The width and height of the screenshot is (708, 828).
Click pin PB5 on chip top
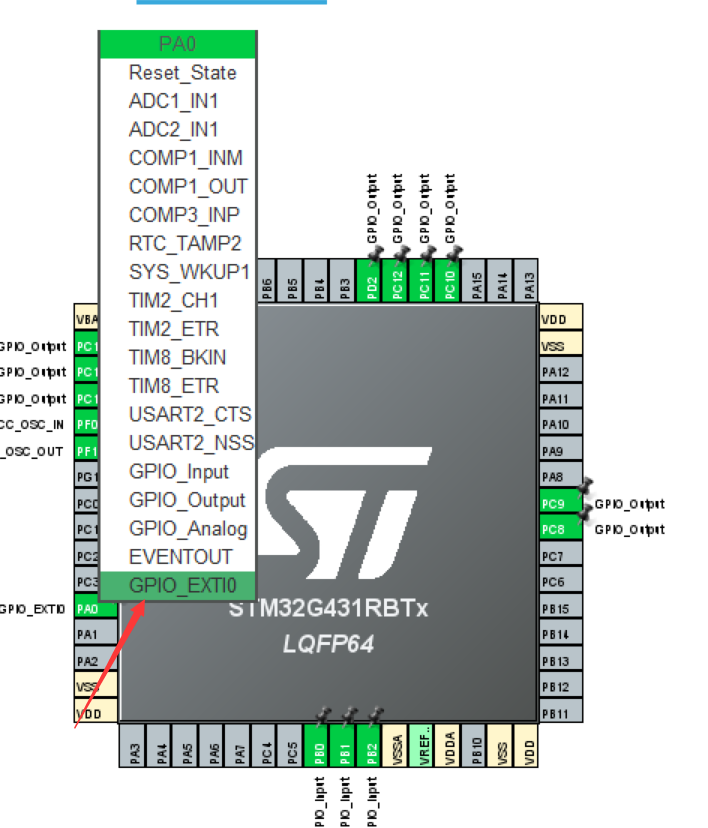pyautogui.click(x=290, y=281)
